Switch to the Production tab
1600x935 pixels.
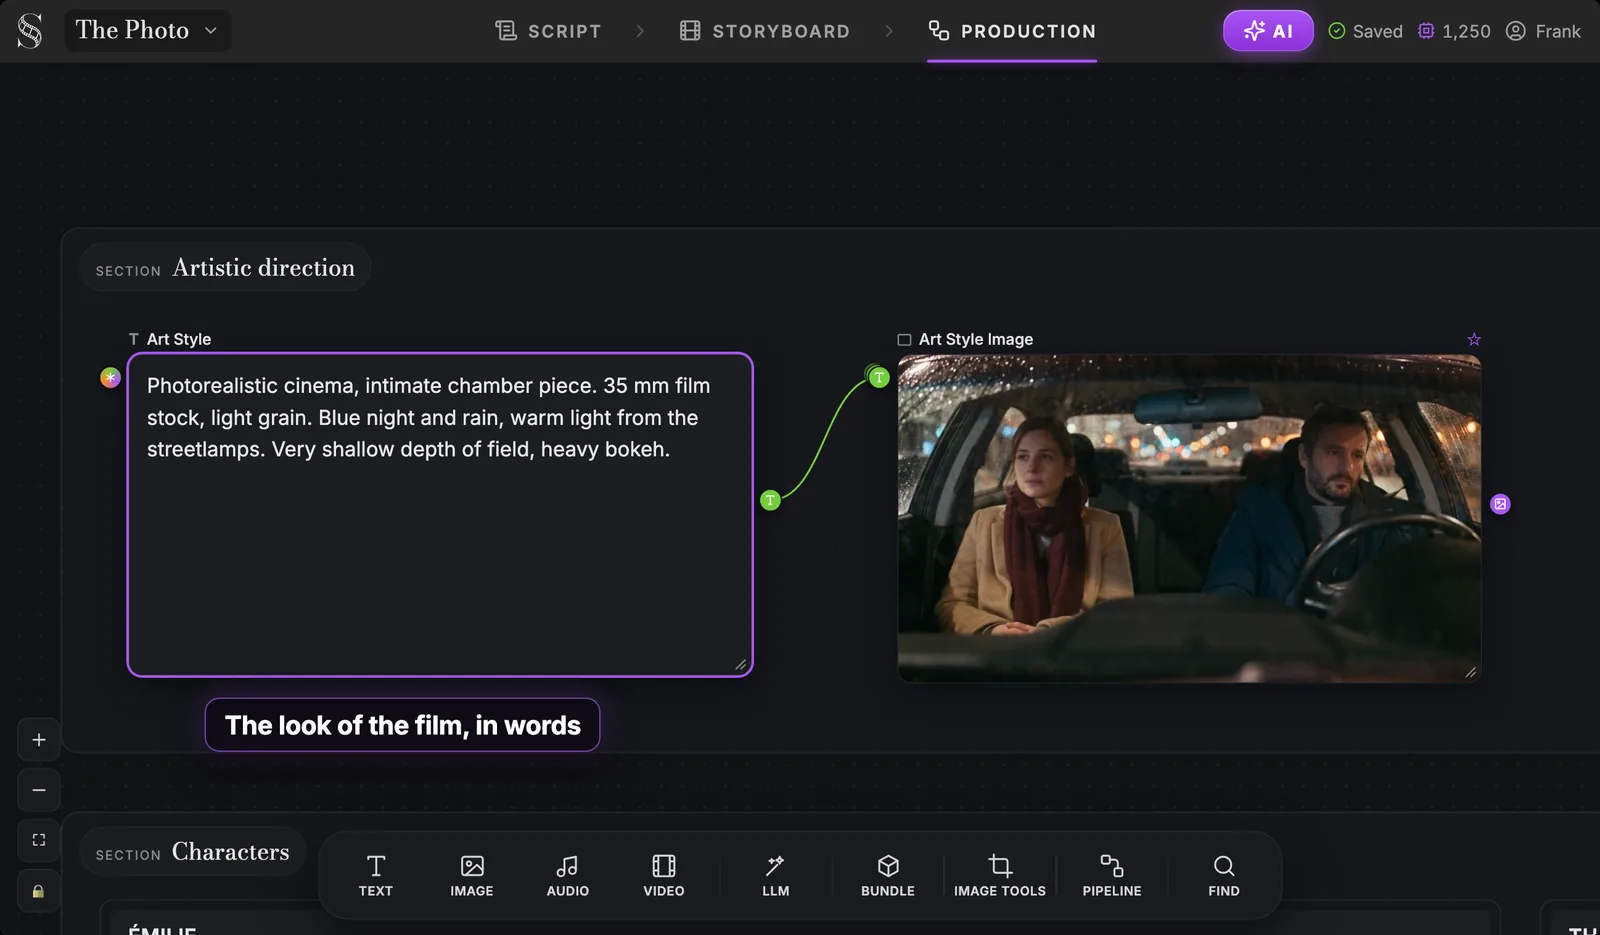pyautogui.click(x=1012, y=31)
